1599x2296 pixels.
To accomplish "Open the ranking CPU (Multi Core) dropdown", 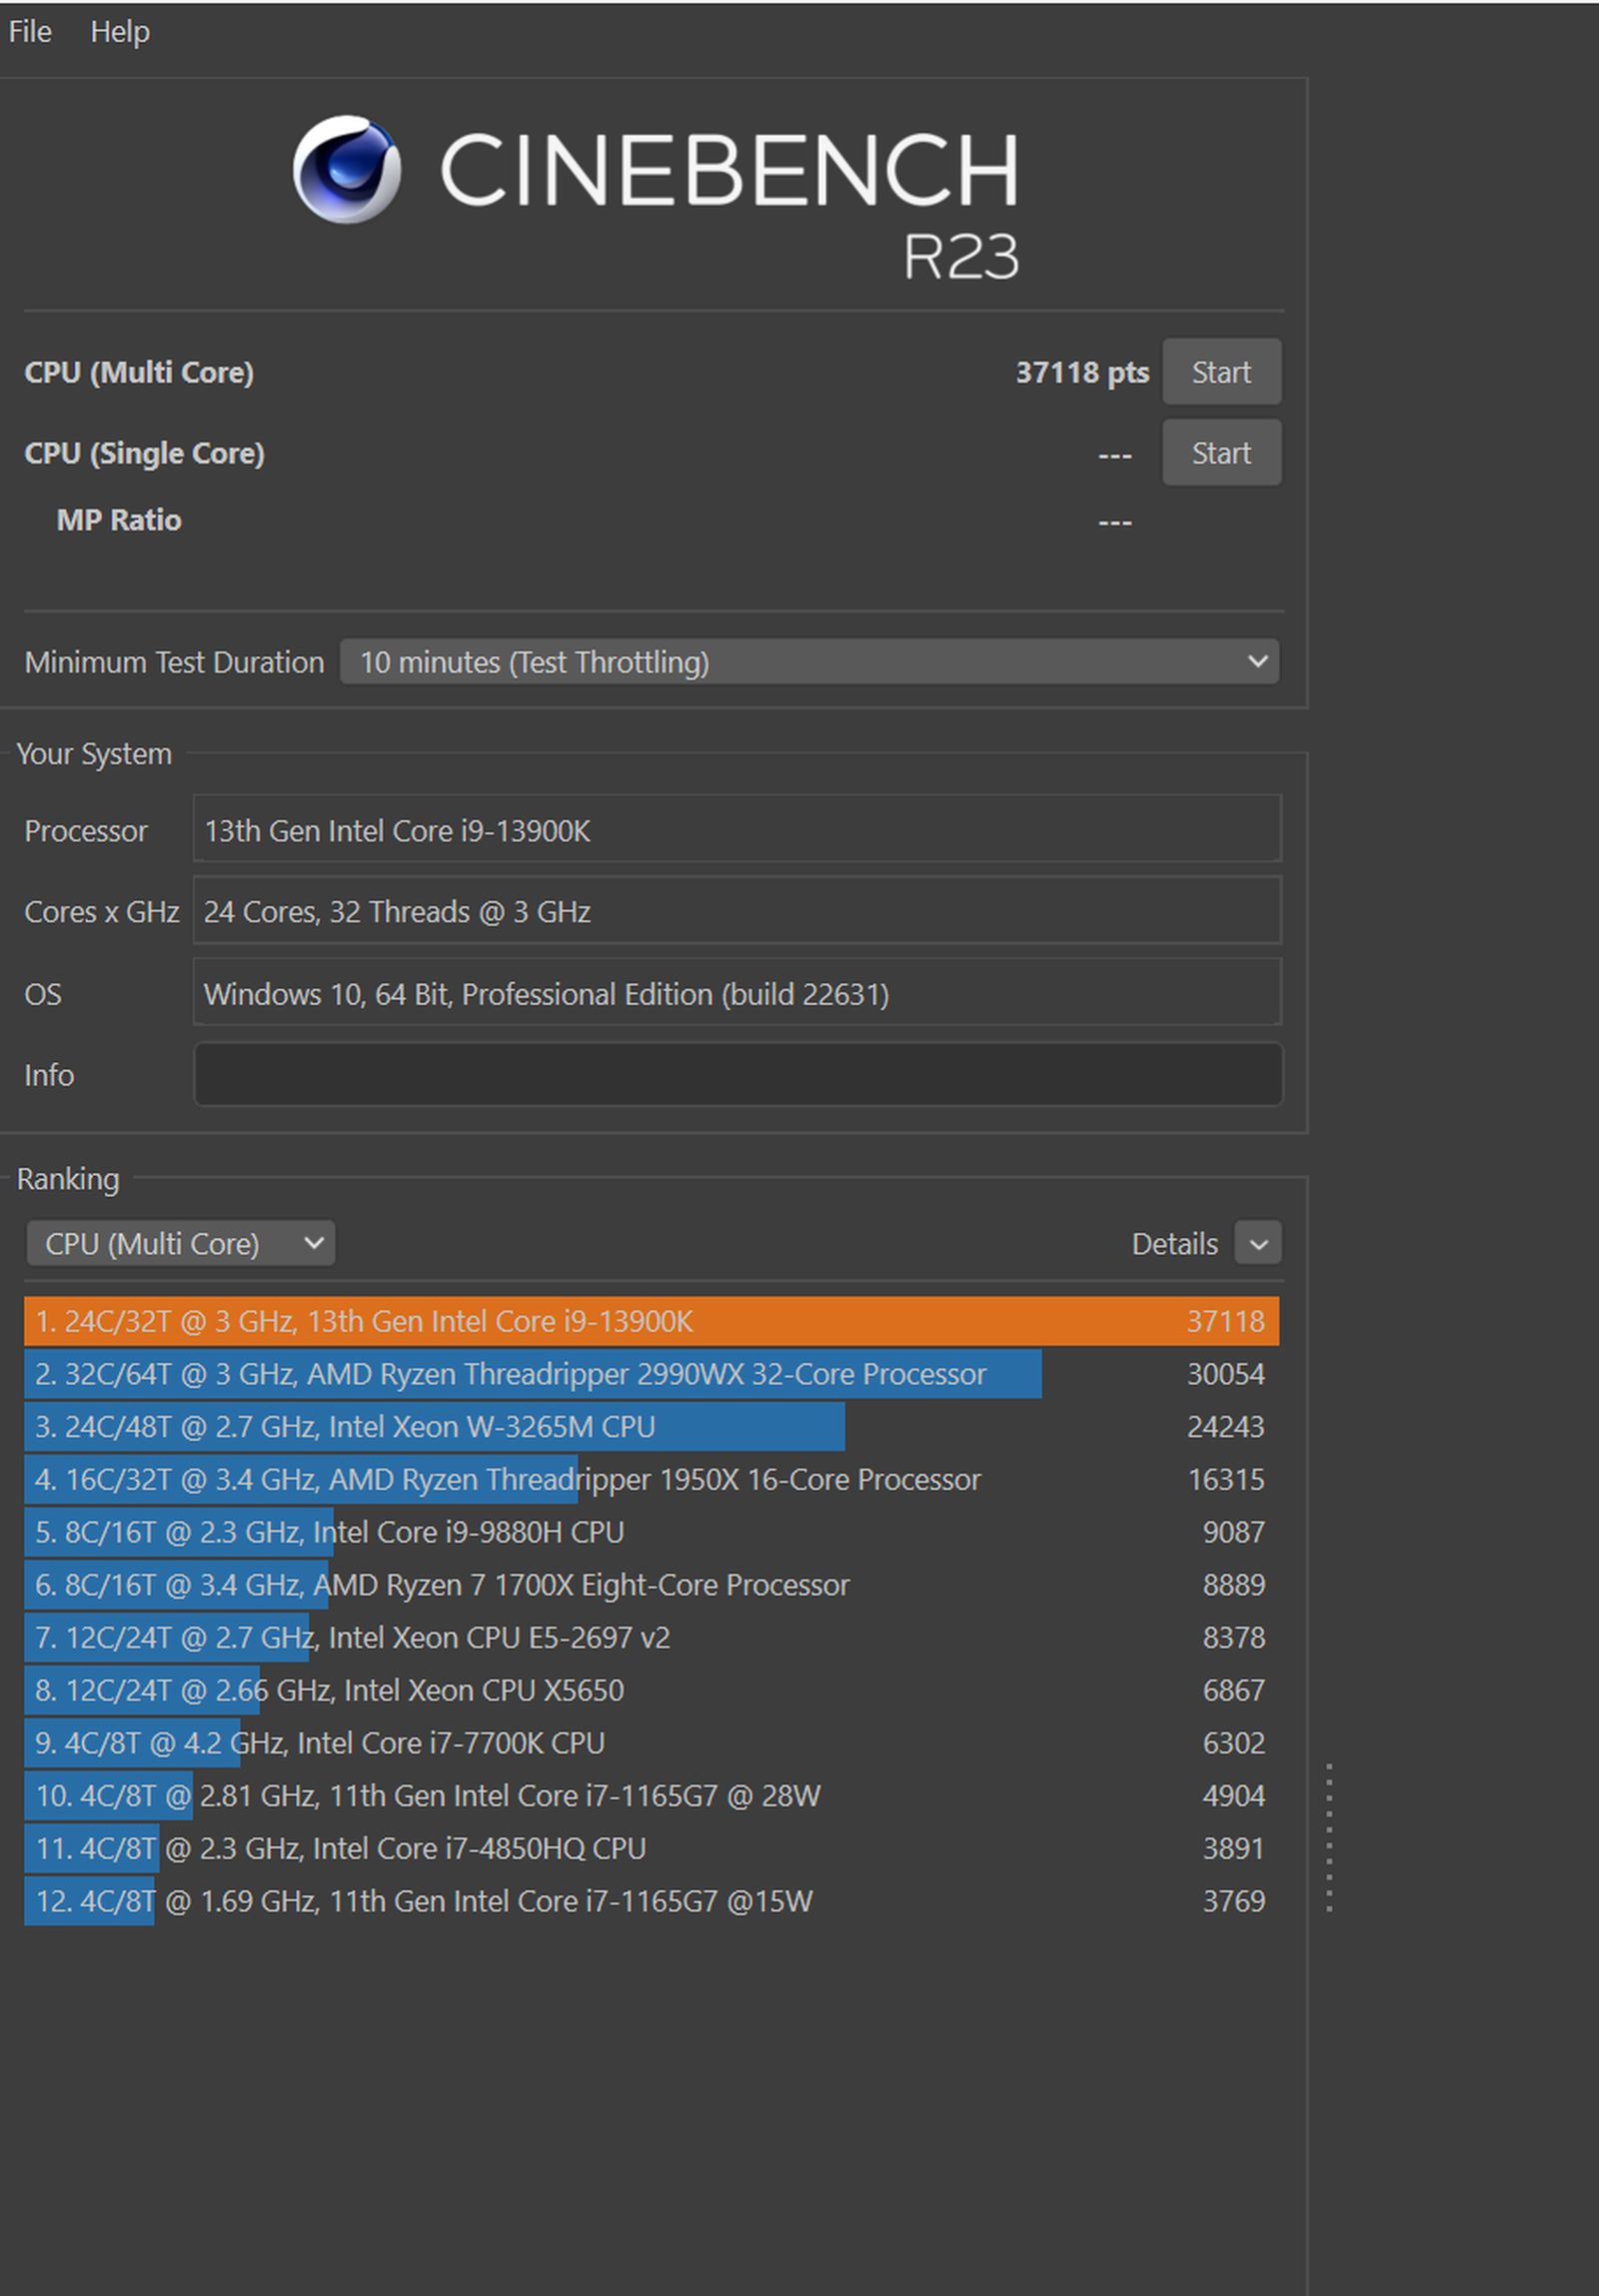I will (181, 1244).
